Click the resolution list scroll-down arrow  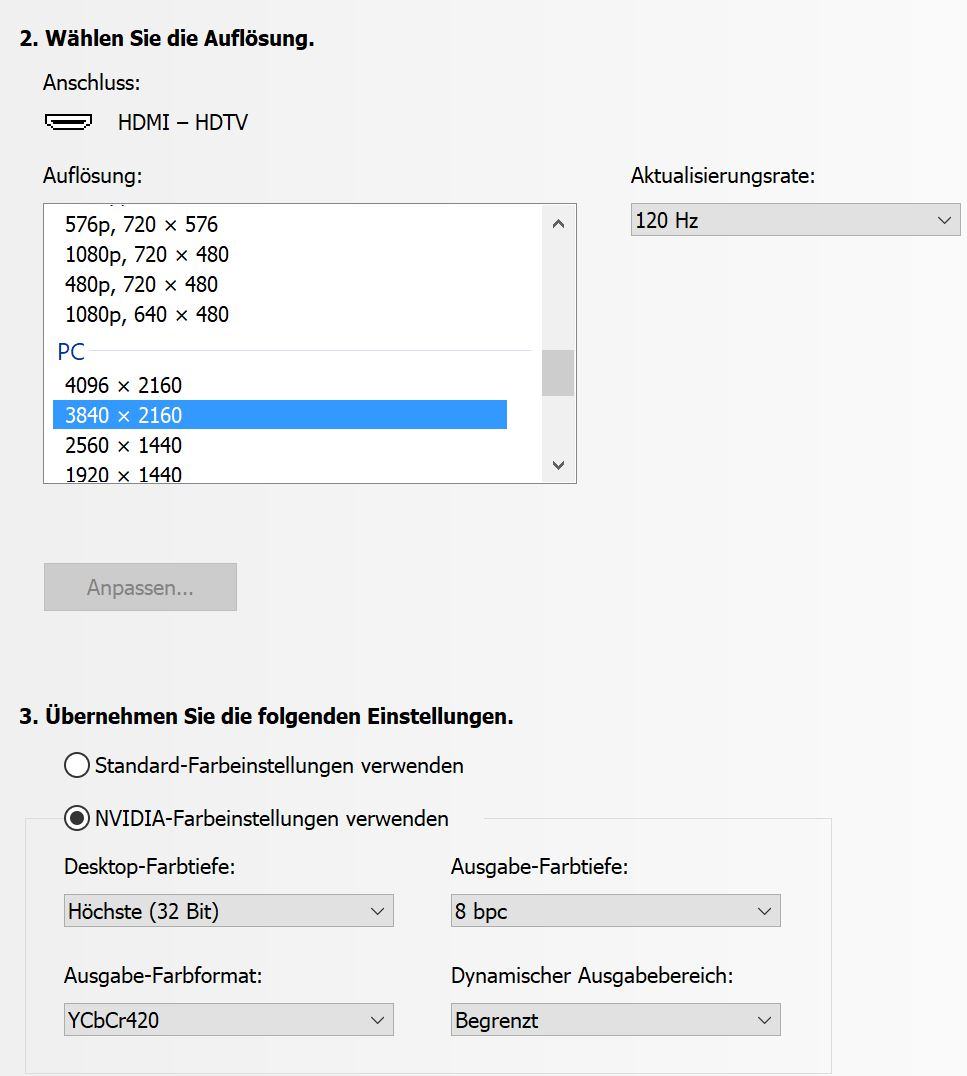(x=558, y=465)
